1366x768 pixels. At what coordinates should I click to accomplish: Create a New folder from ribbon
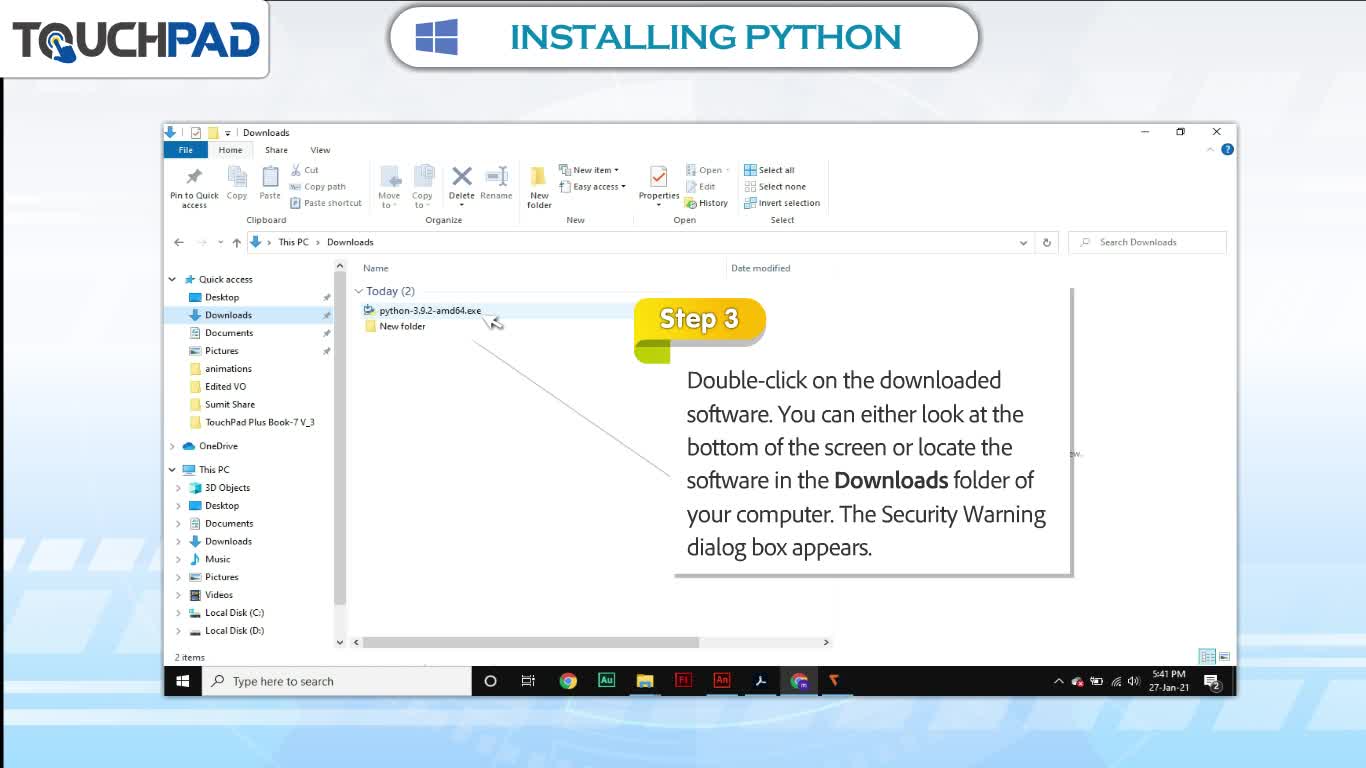pyautogui.click(x=539, y=187)
